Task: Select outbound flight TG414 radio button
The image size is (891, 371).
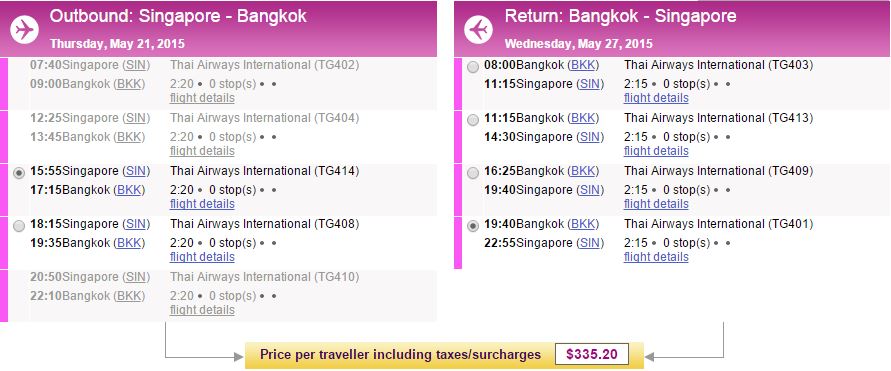Action: tap(19, 173)
